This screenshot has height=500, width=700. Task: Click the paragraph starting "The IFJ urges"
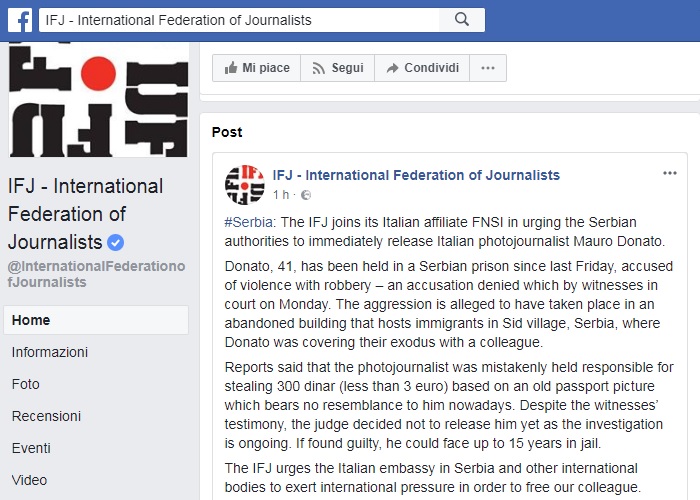coord(433,477)
